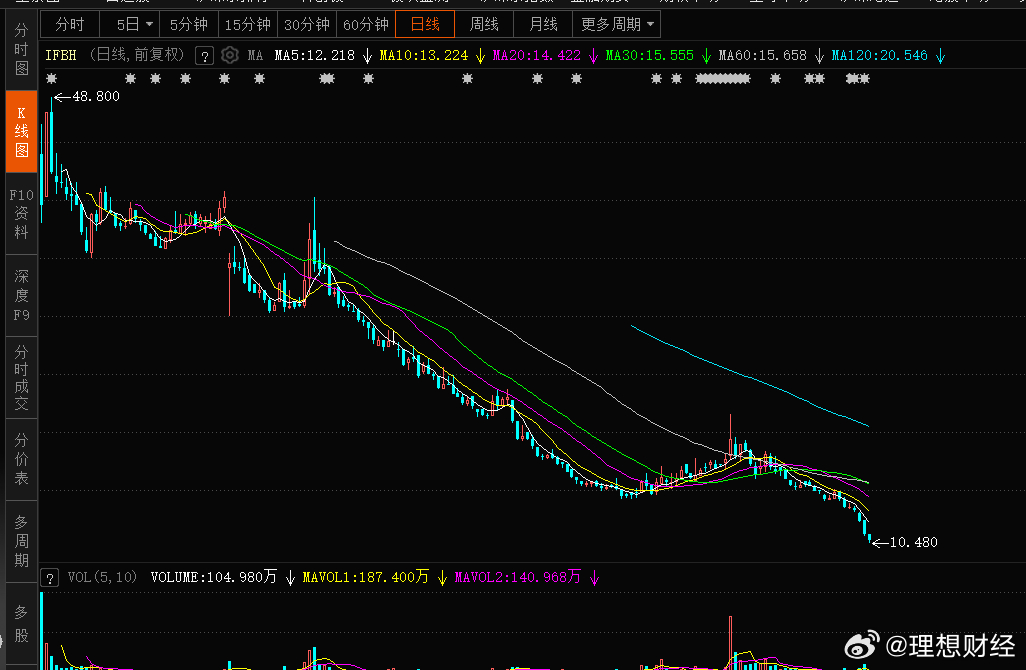Select the yellow MAVOL1:187.400万 value
The width and height of the screenshot is (1026, 670).
pyautogui.click(x=366, y=577)
